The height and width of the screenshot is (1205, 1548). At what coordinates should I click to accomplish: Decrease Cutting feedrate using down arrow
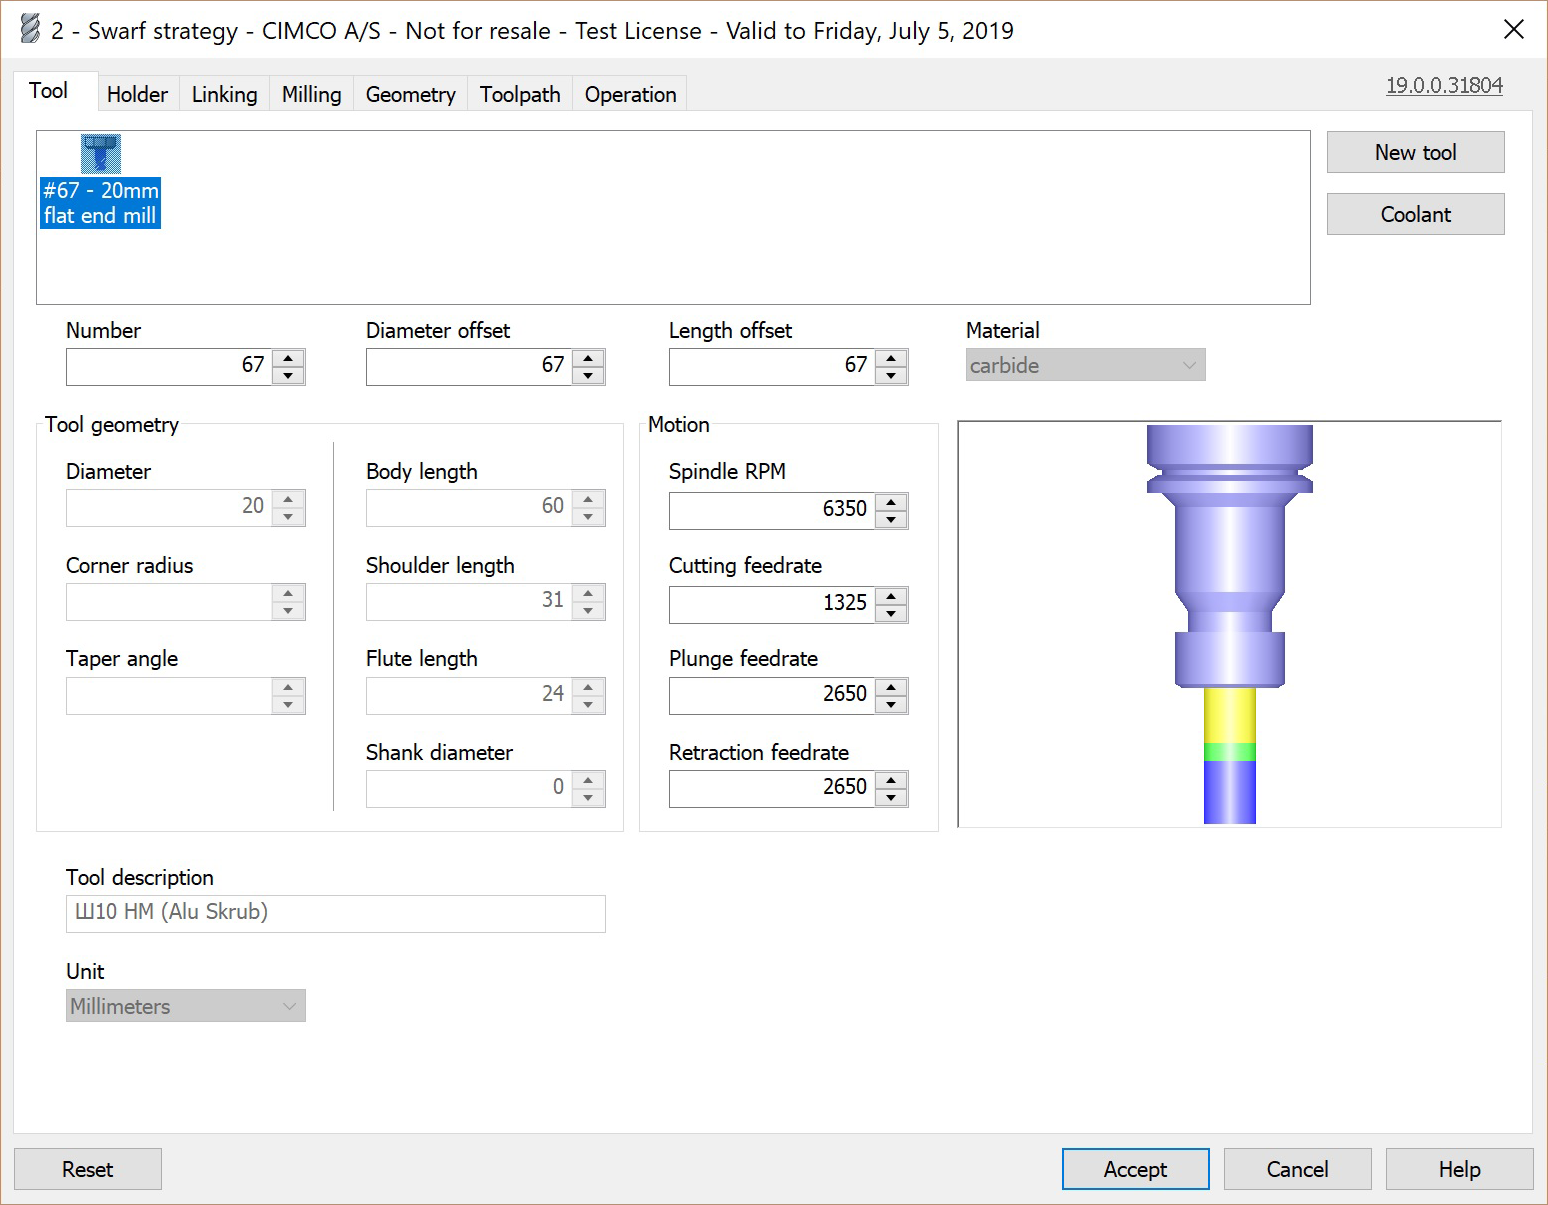(x=891, y=613)
